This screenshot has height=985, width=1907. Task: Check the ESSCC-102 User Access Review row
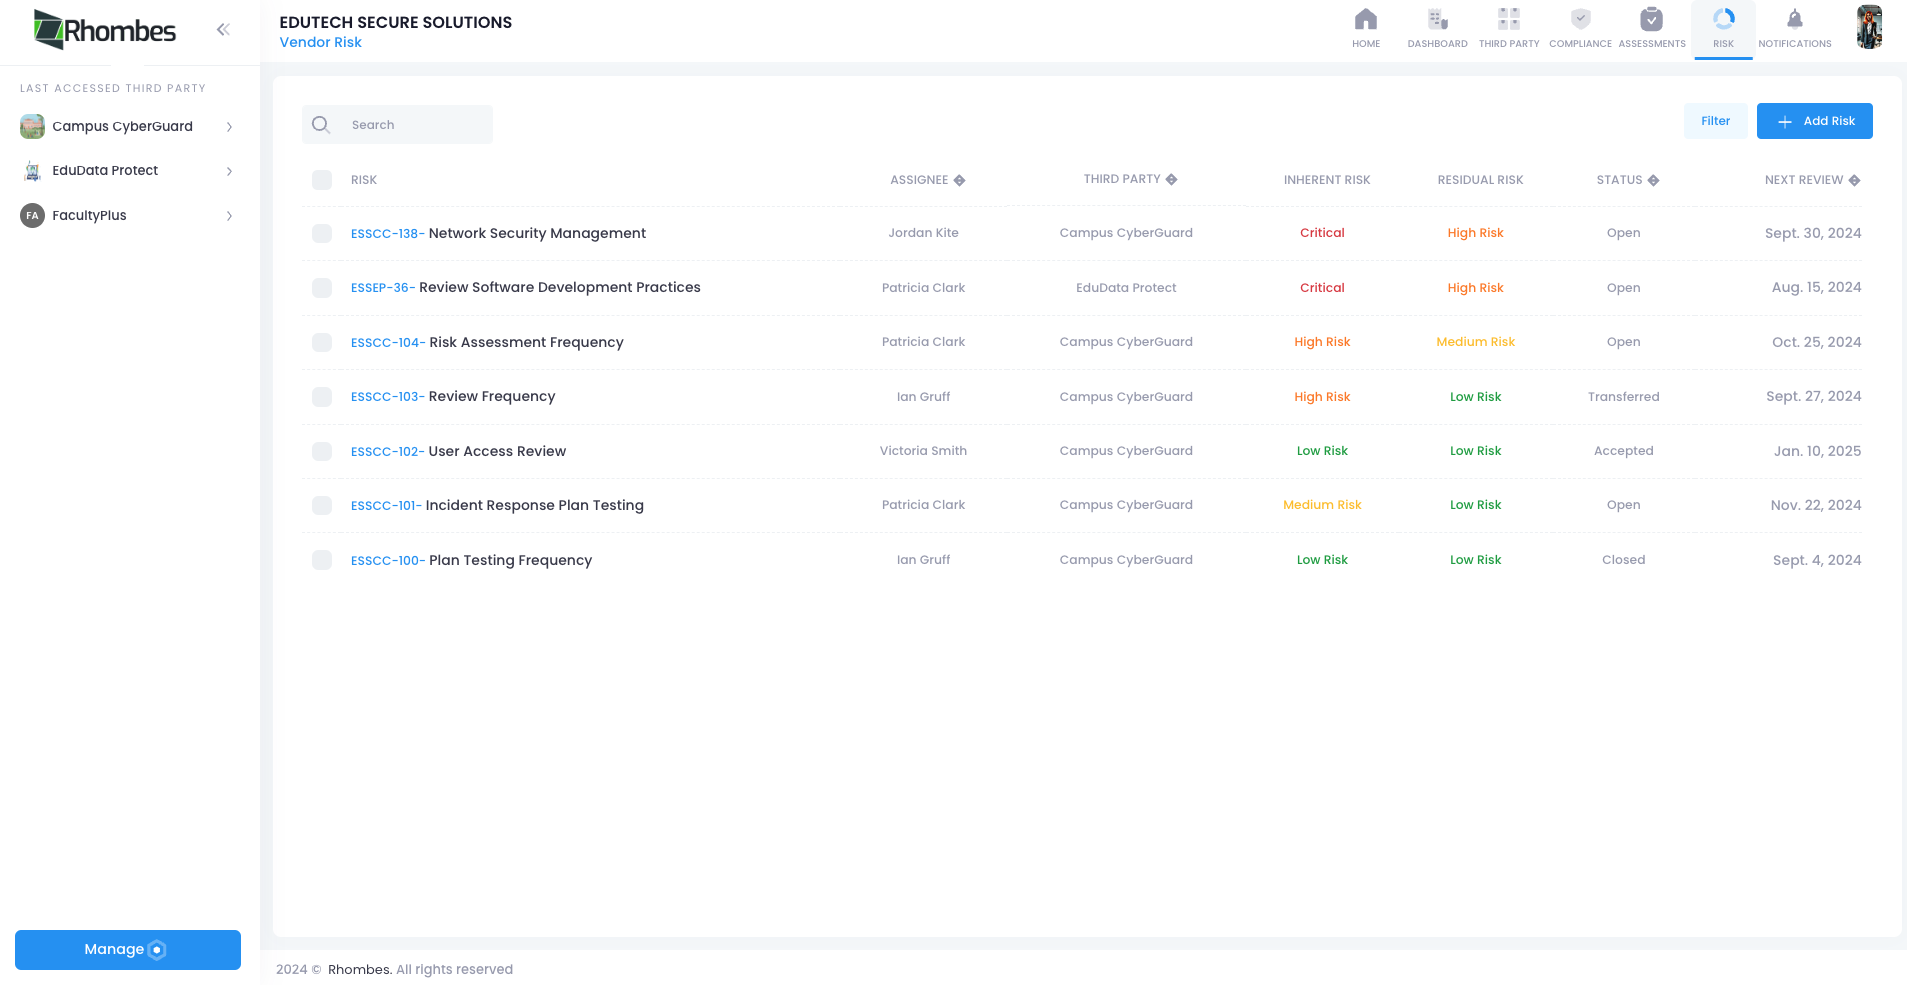coord(322,451)
